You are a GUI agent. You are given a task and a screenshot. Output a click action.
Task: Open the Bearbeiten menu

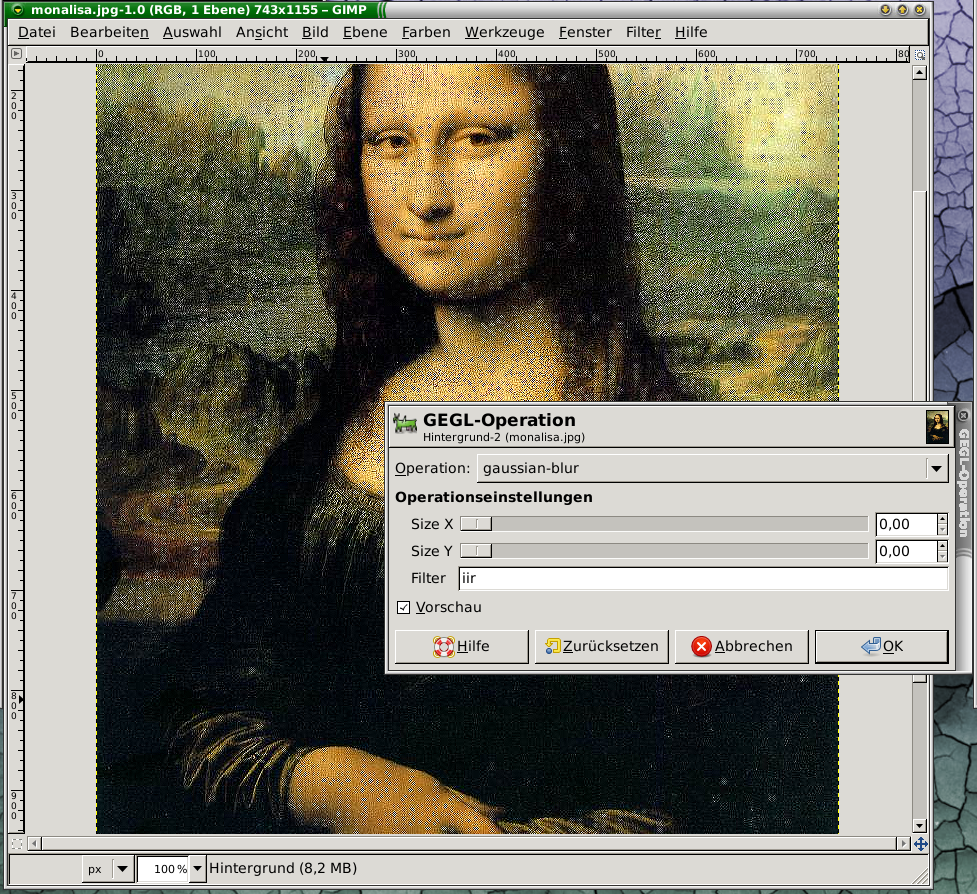coord(109,32)
